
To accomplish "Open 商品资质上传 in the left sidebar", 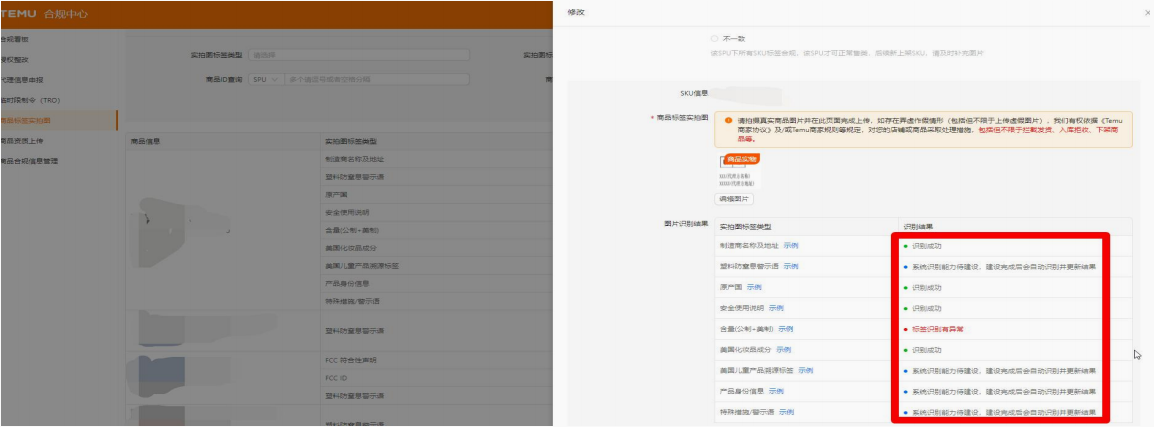I will tap(21, 141).
